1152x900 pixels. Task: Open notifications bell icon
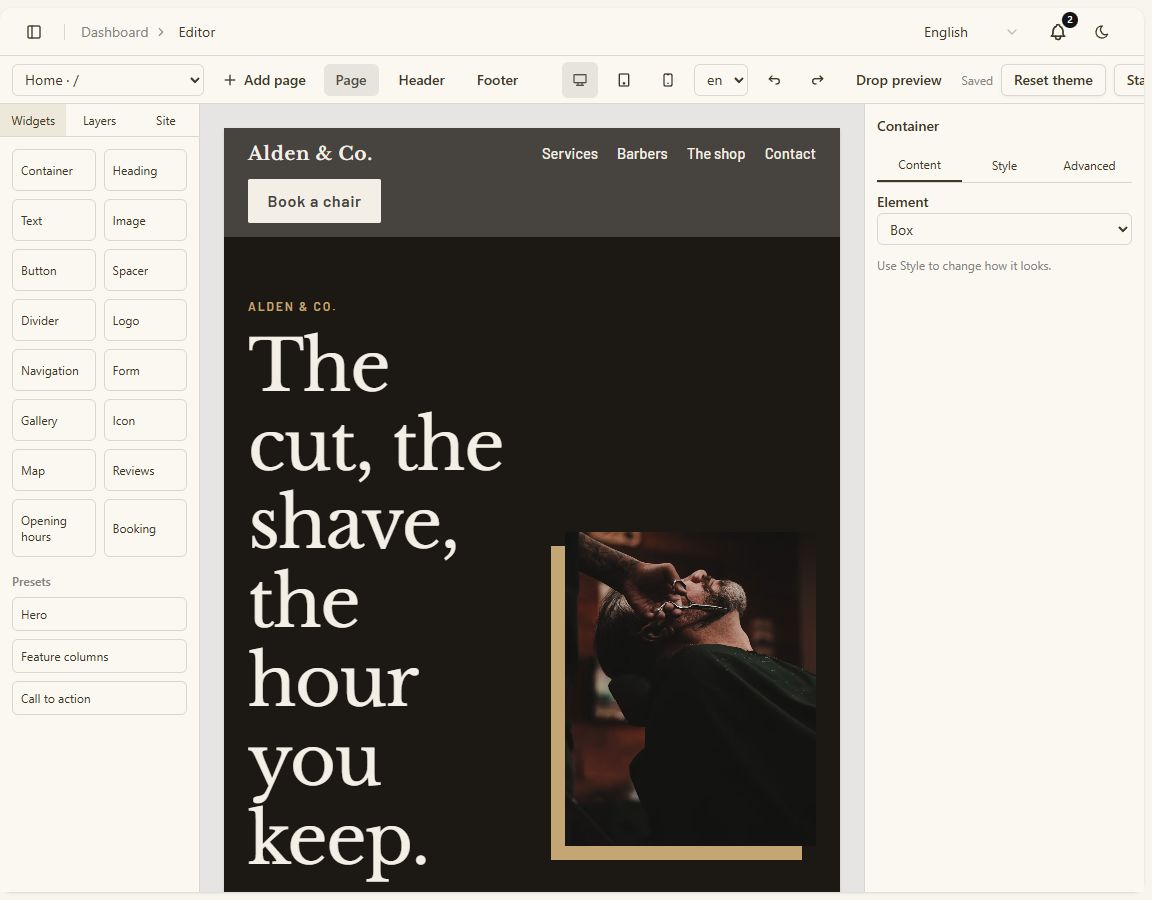1057,32
